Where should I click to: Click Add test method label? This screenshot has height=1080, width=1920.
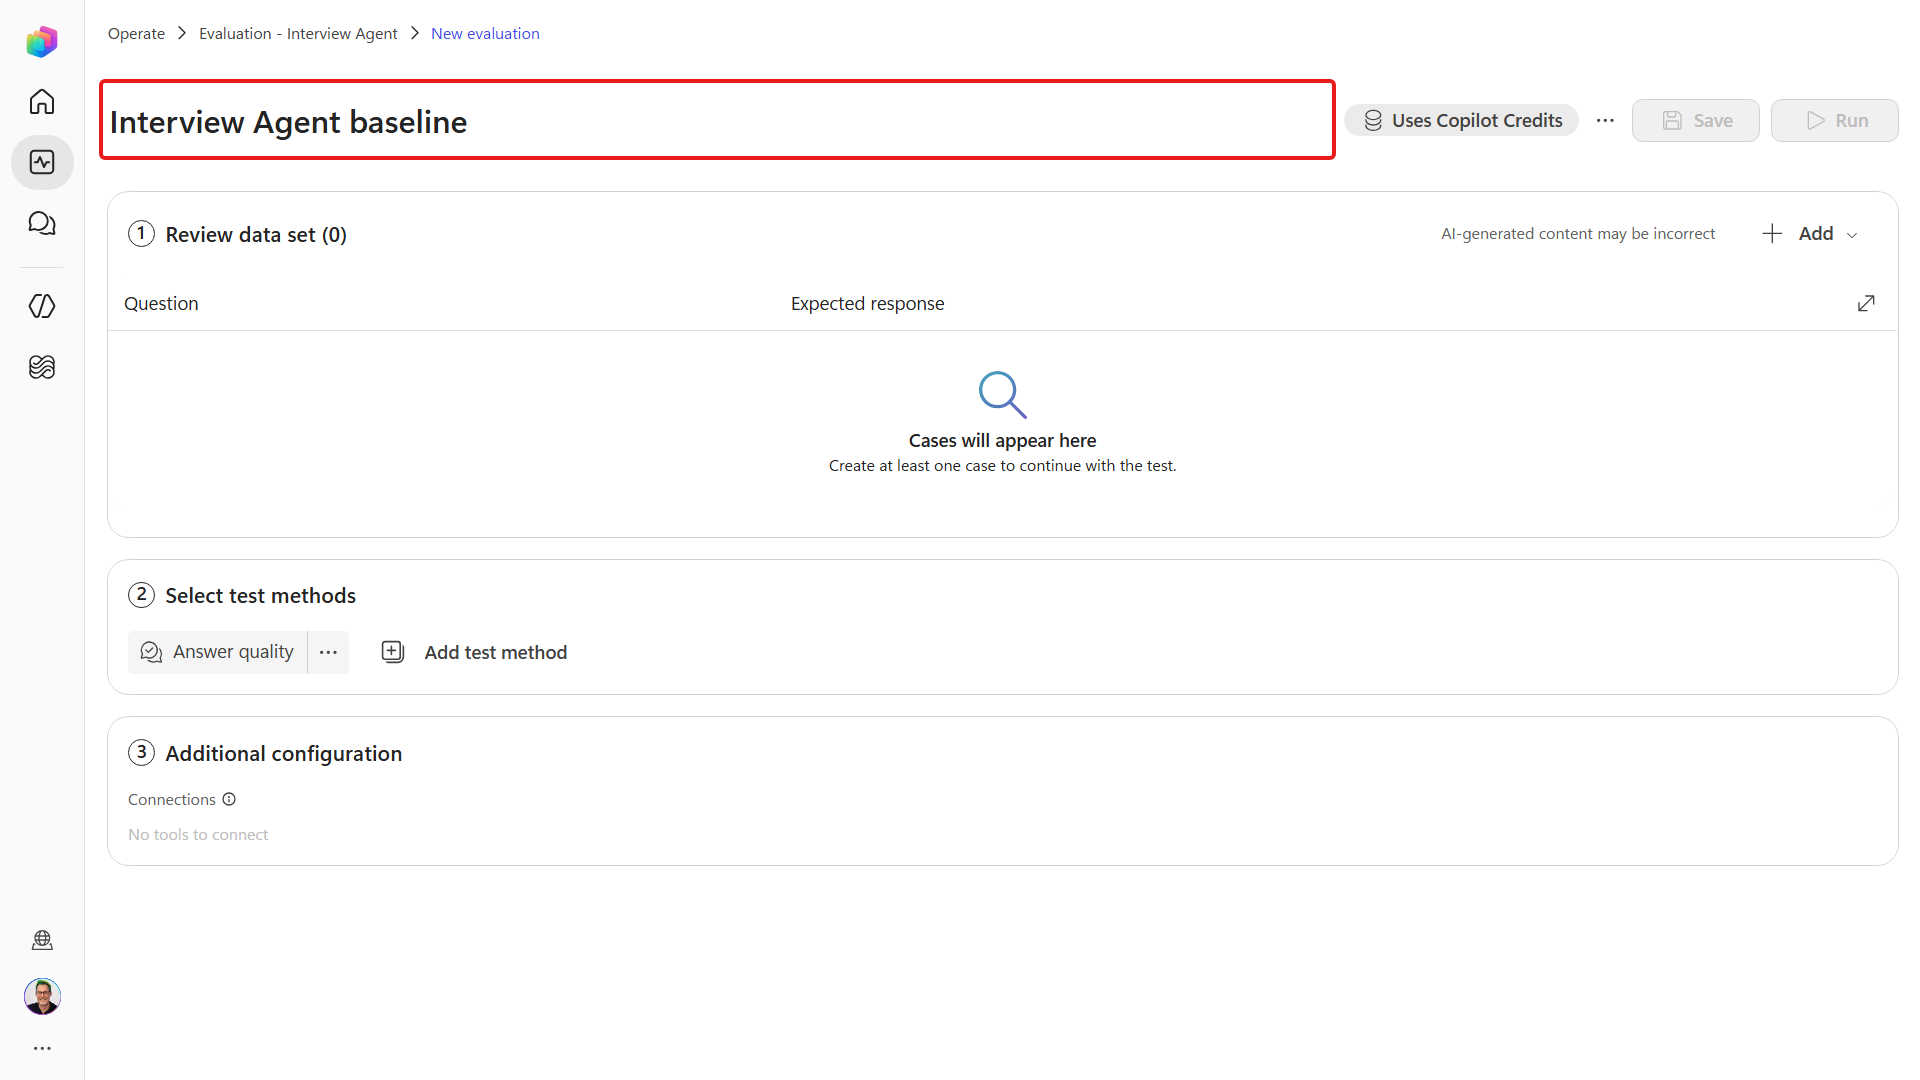pyautogui.click(x=496, y=652)
